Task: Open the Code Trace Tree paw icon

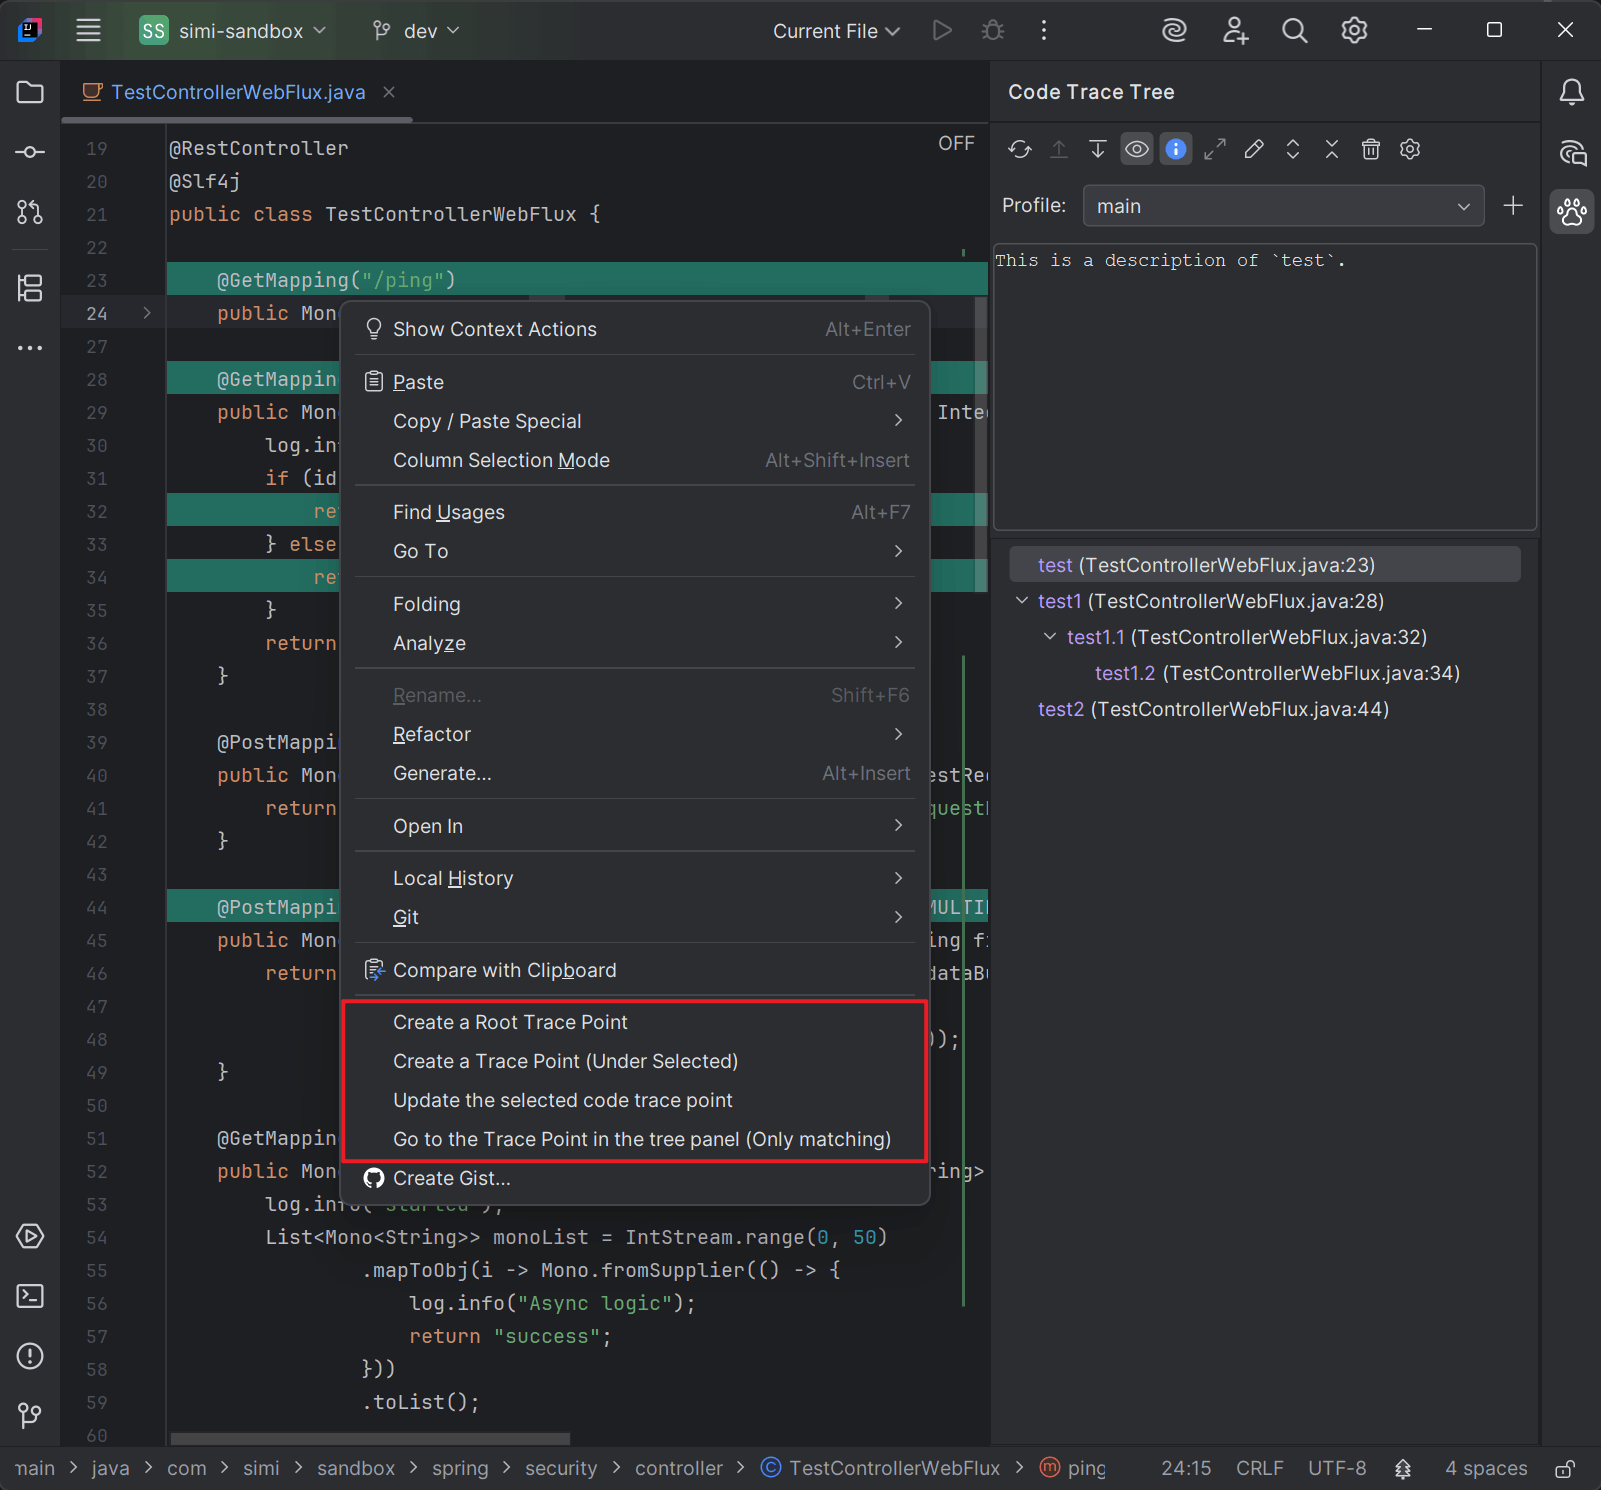Action: point(1572,211)
